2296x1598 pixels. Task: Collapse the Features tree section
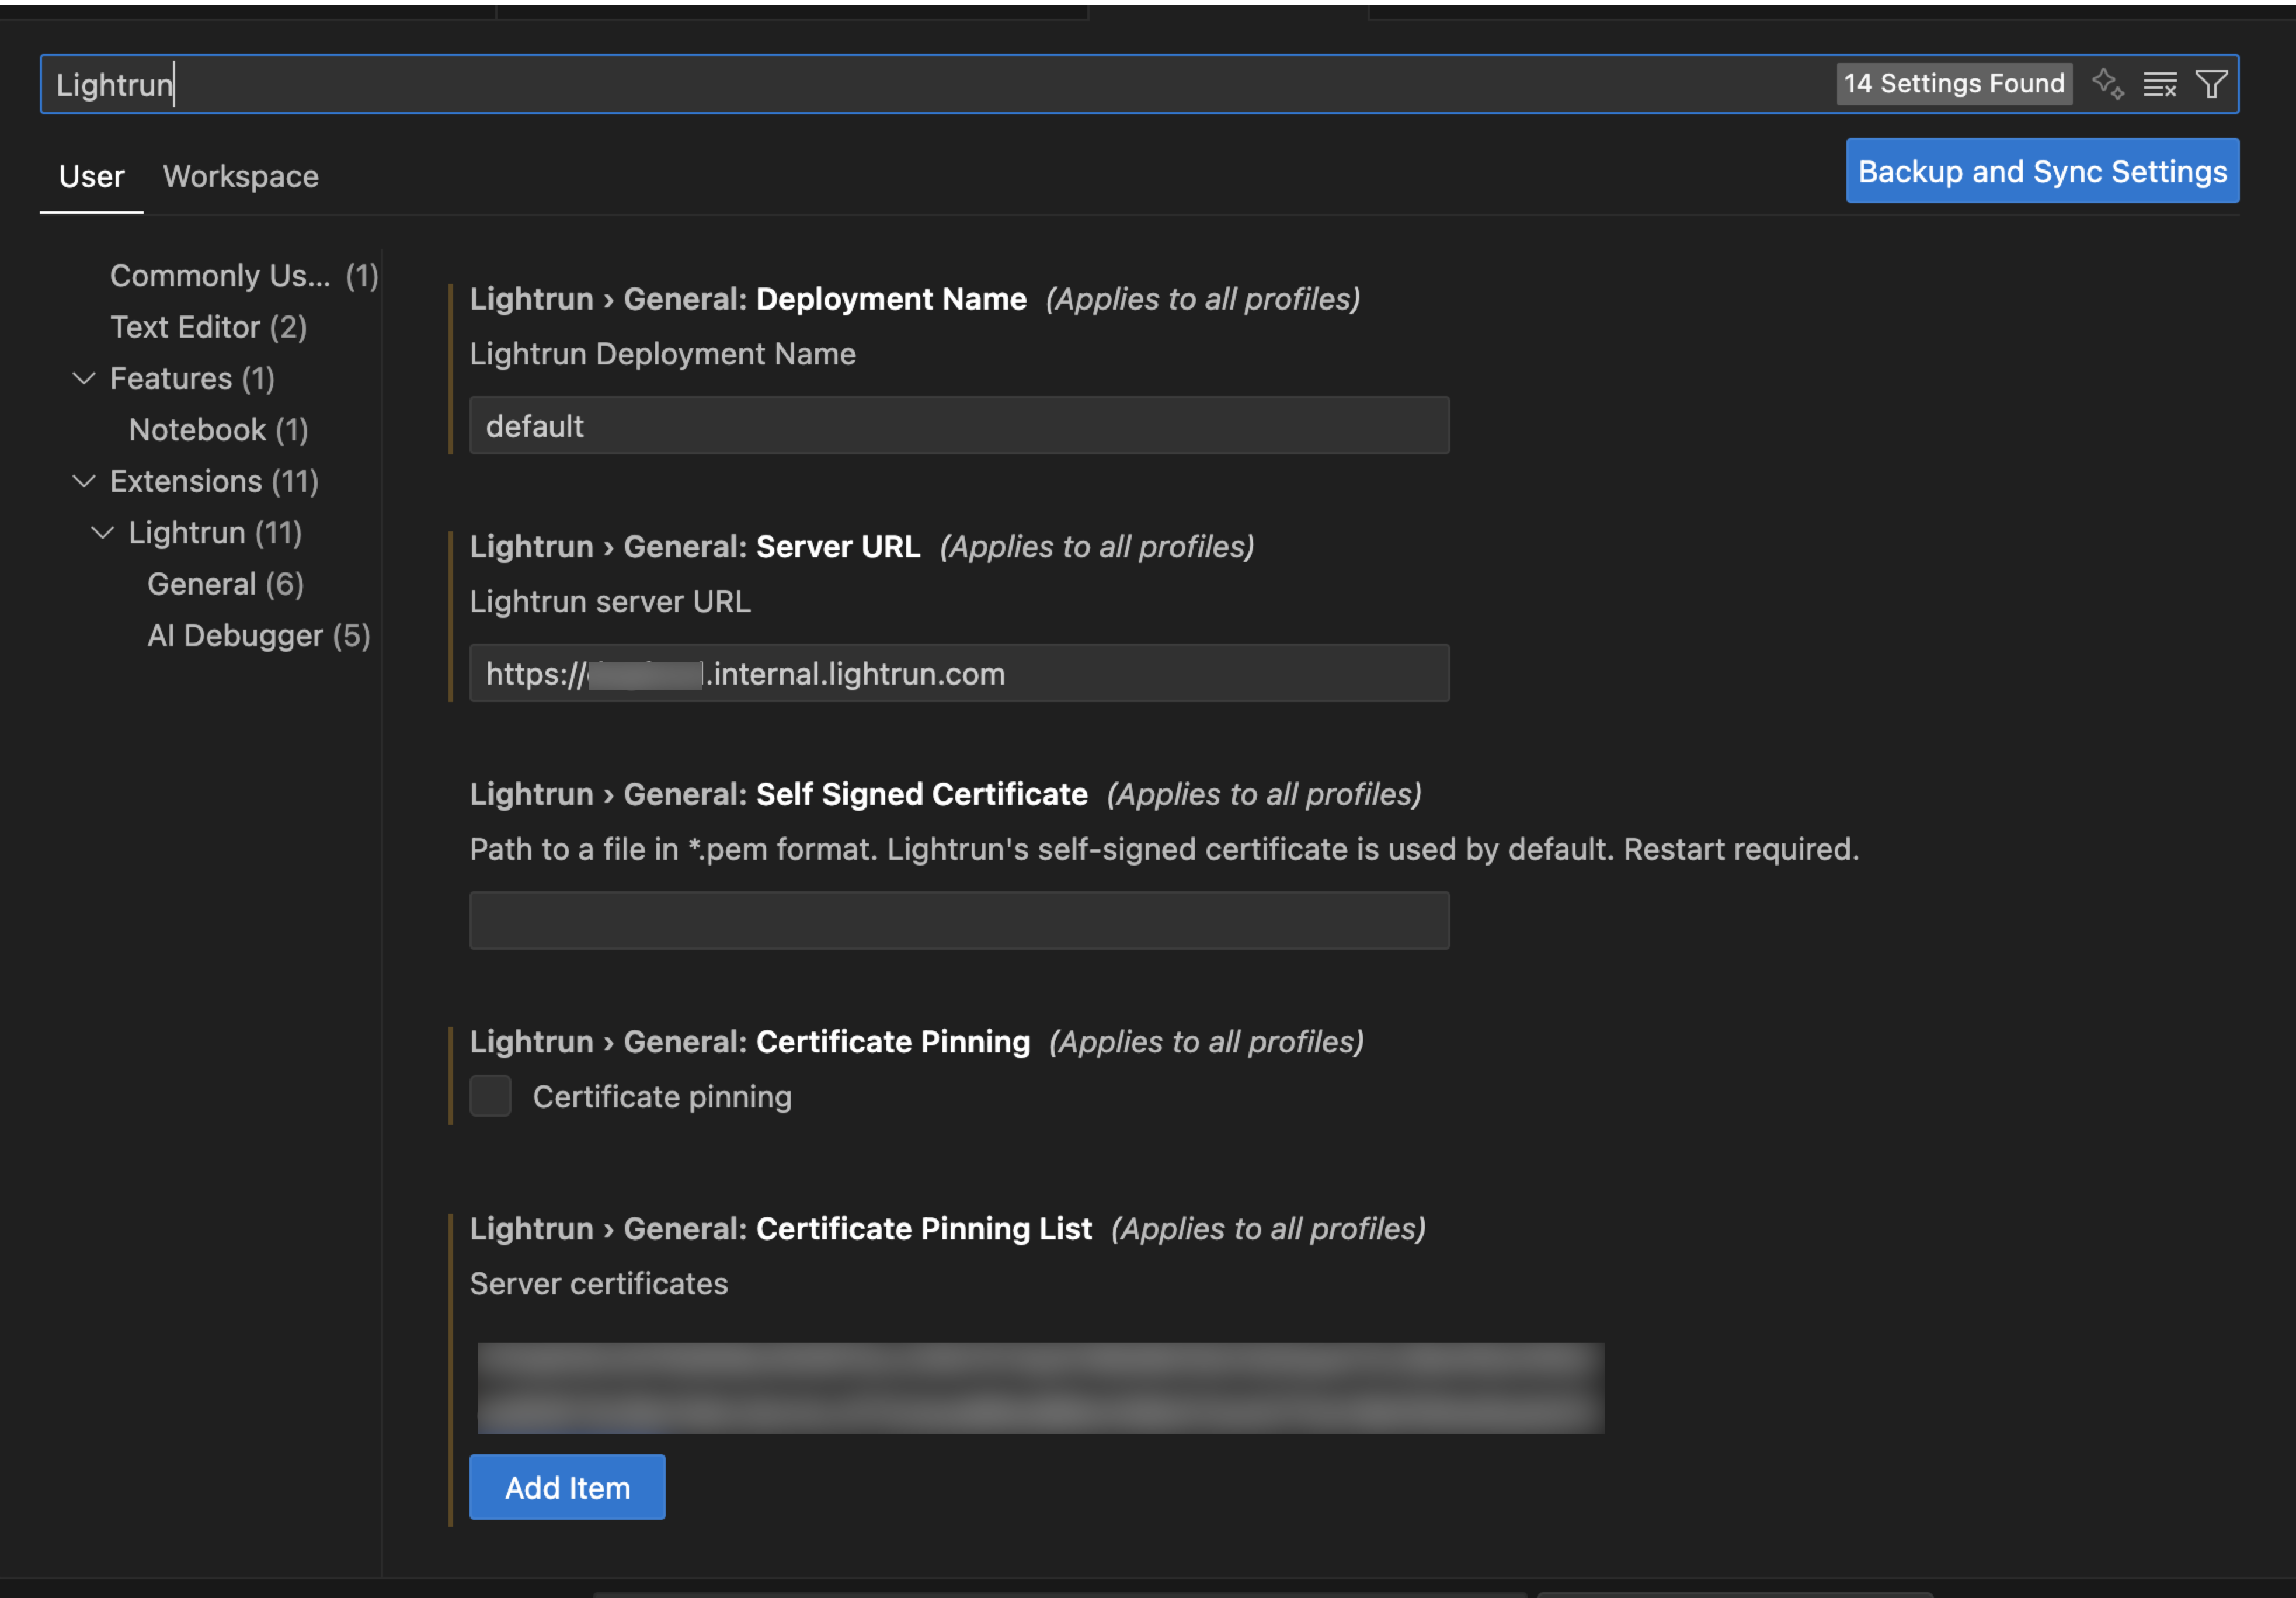(x=85, y=378)
